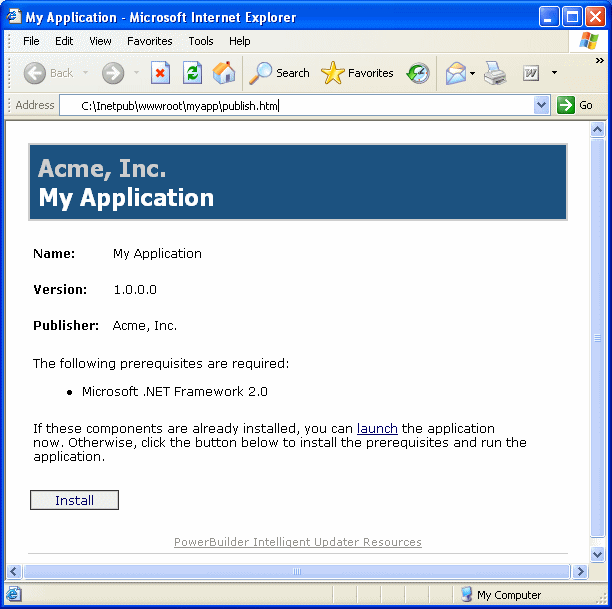
Task: Go back with the Back arrow button
Action: click(x=34, y=73)
